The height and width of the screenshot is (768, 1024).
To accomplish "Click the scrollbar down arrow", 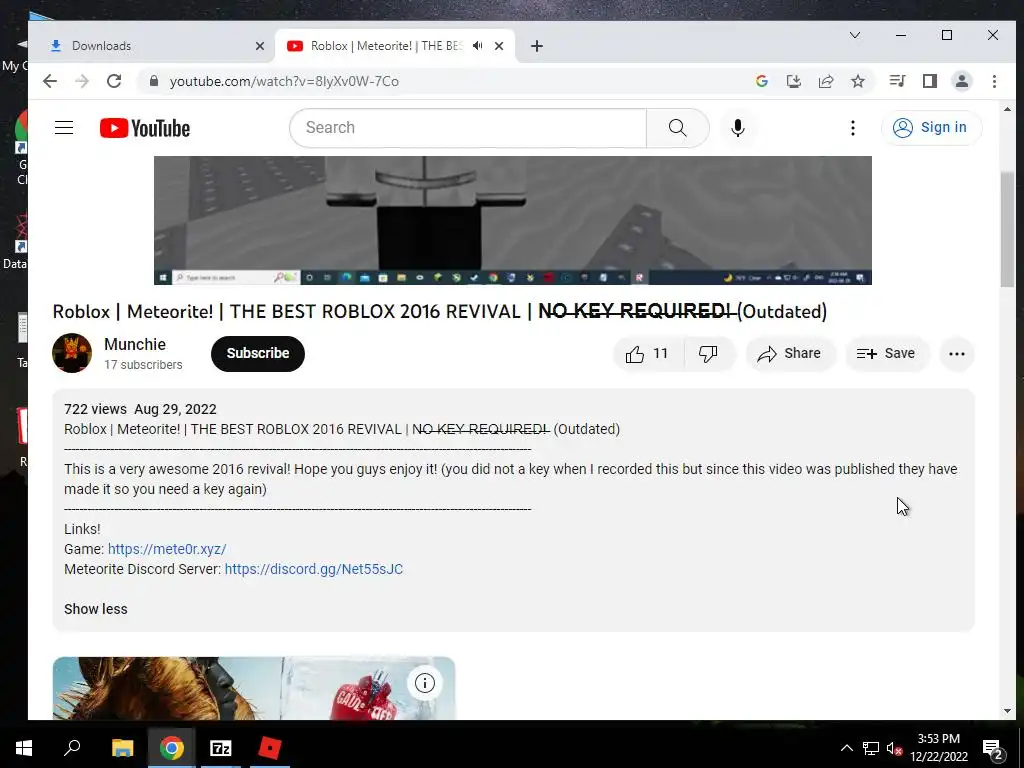I will coord(1007,711).
